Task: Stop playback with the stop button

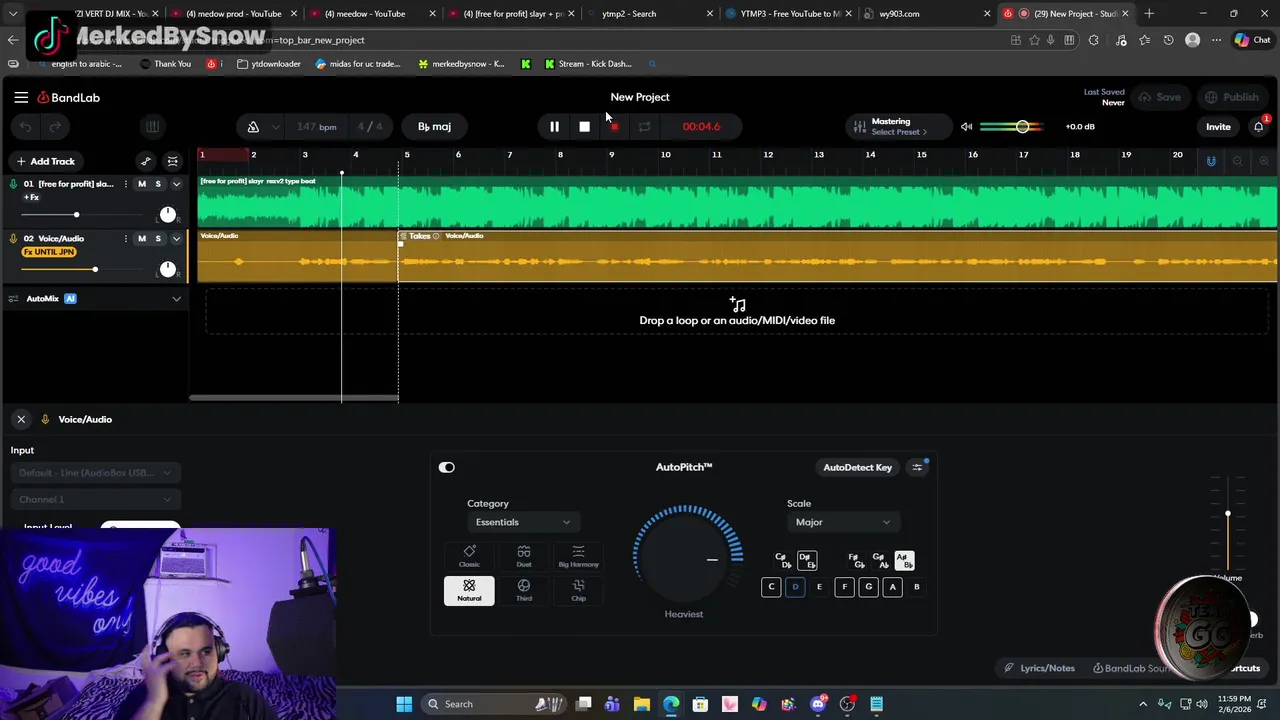Action: [584, 127]
